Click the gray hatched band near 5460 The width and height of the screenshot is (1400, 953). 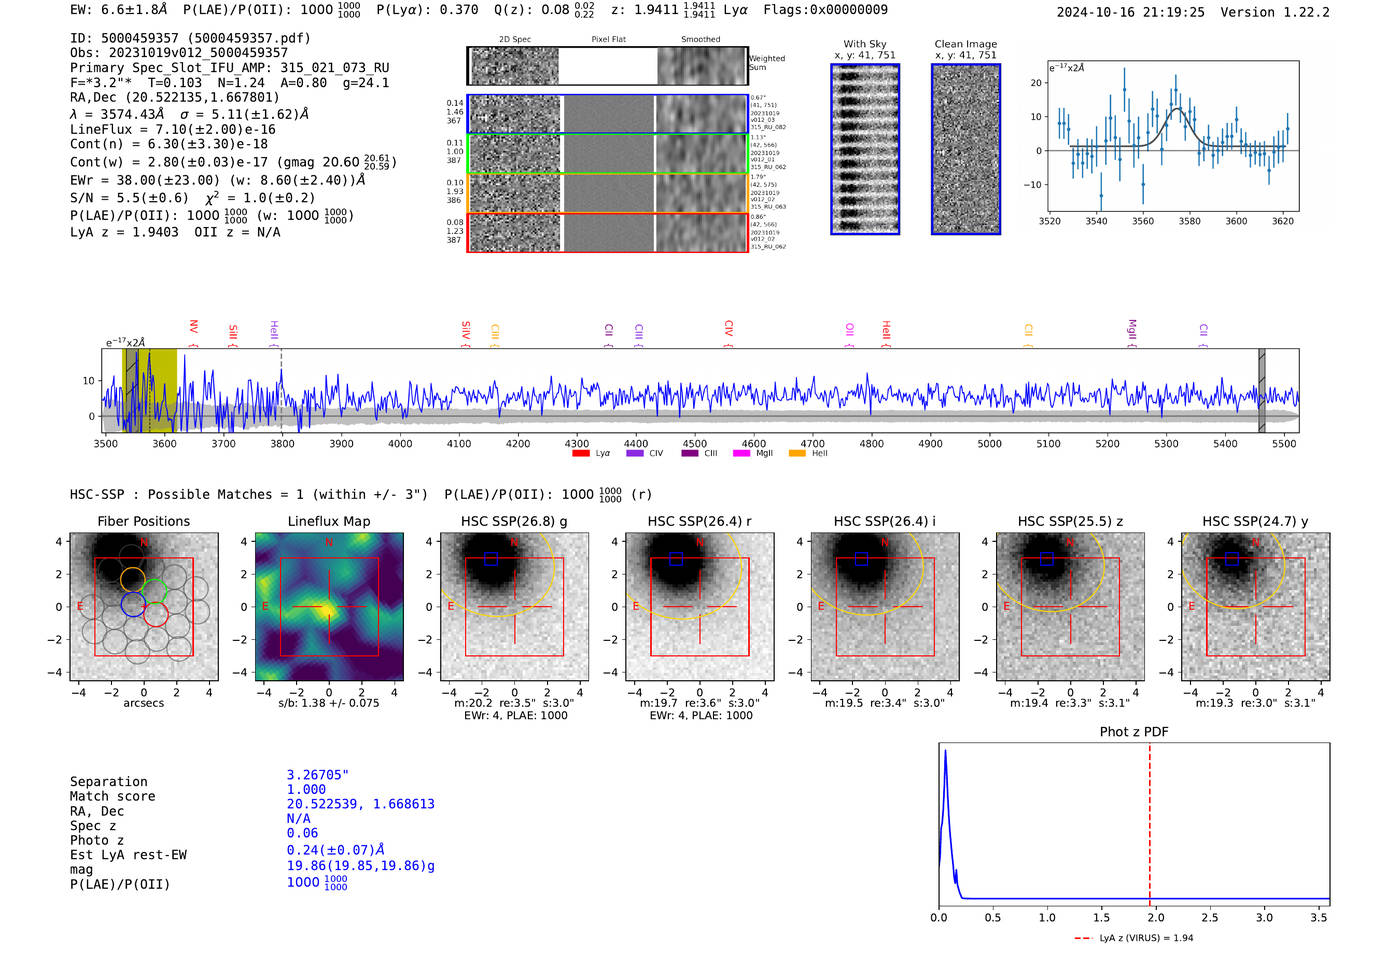(1262, 390)
